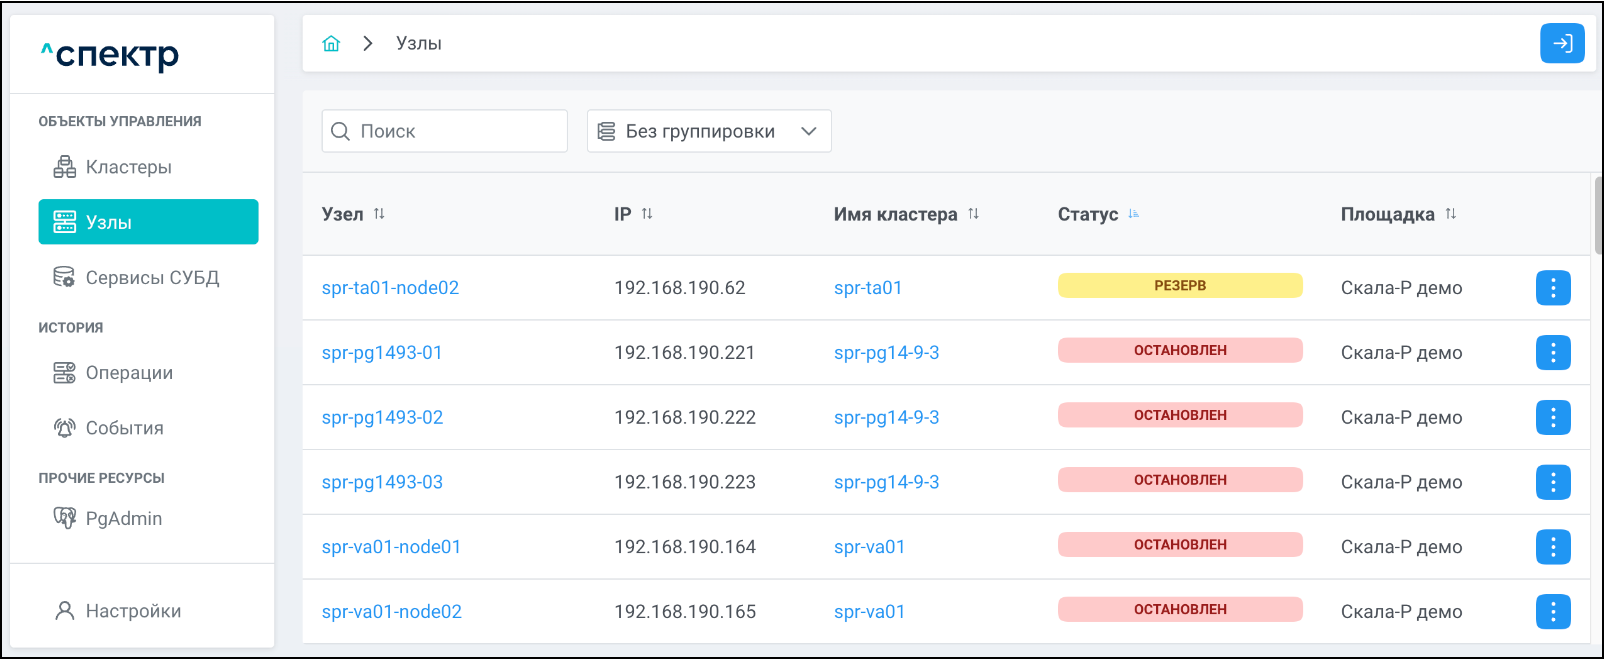Viewport: 1604px width, 660px height.
Task: Sort the table by Узел column
Action: [x=379, y=214]
